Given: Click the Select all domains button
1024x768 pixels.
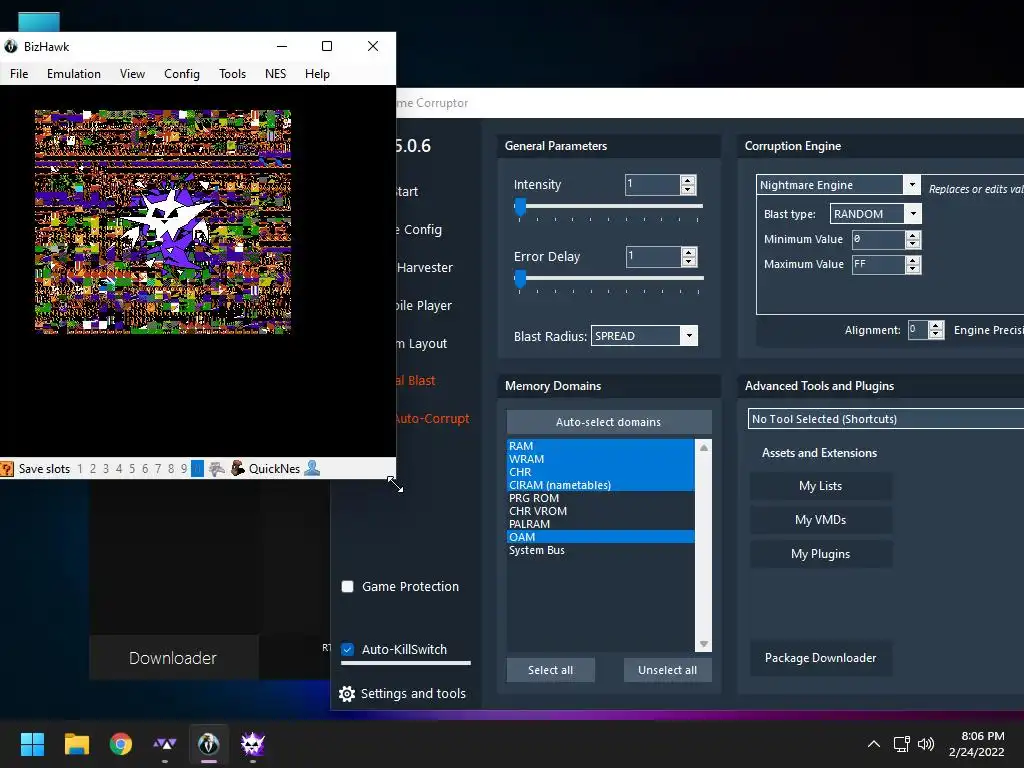Looking at the screenshot, I should point(551,670).
